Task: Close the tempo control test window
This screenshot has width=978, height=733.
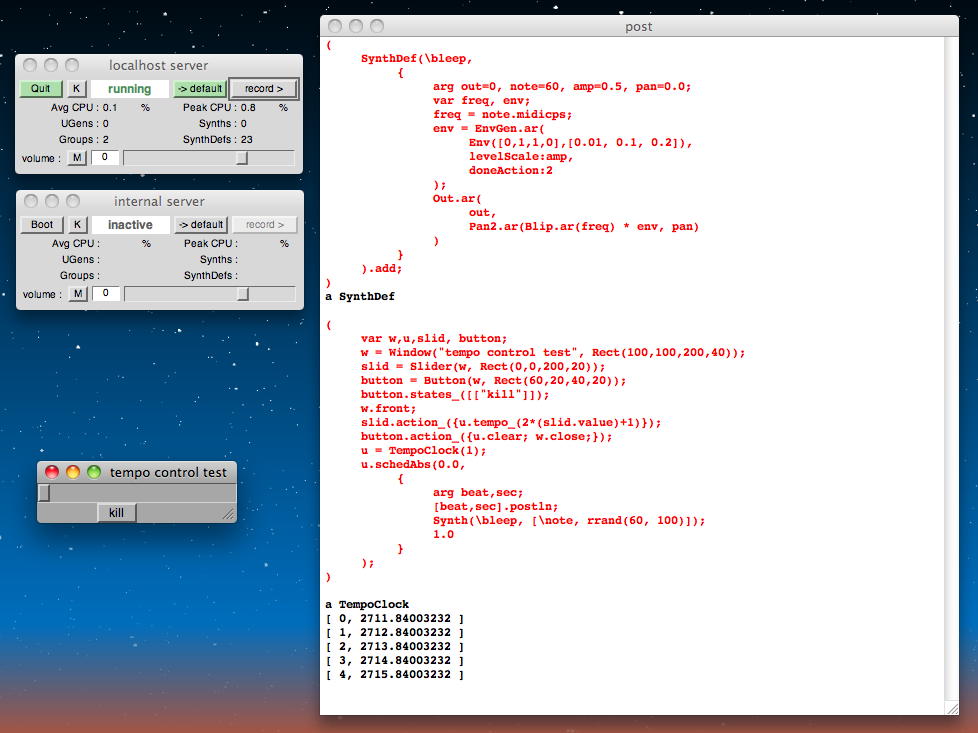Action: 53,472
